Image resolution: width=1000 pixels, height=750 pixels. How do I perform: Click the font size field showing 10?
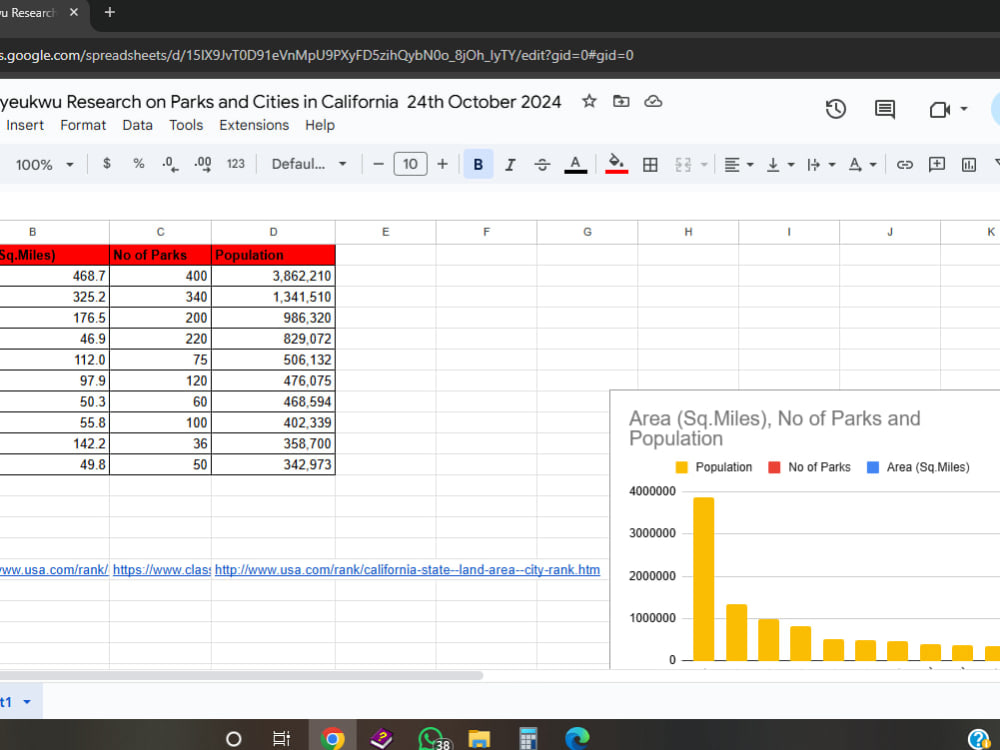[410, 164]
